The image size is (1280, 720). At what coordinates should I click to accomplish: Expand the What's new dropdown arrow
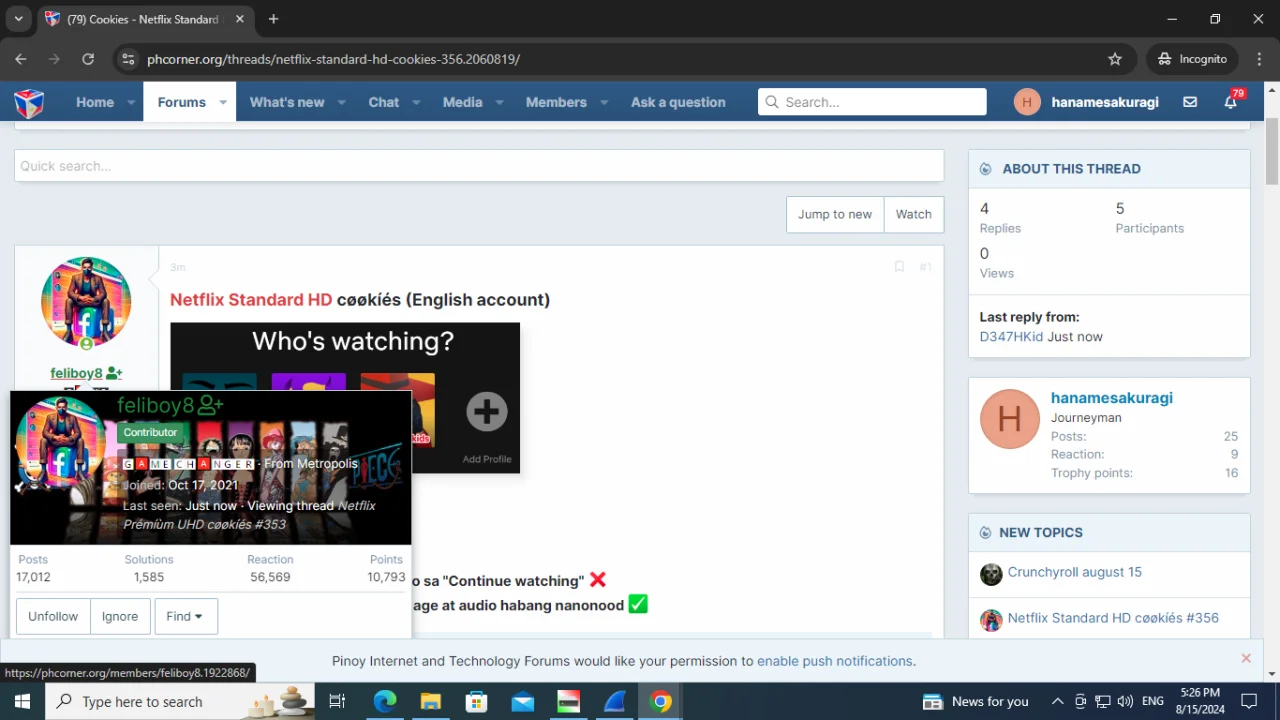[341, 102]
